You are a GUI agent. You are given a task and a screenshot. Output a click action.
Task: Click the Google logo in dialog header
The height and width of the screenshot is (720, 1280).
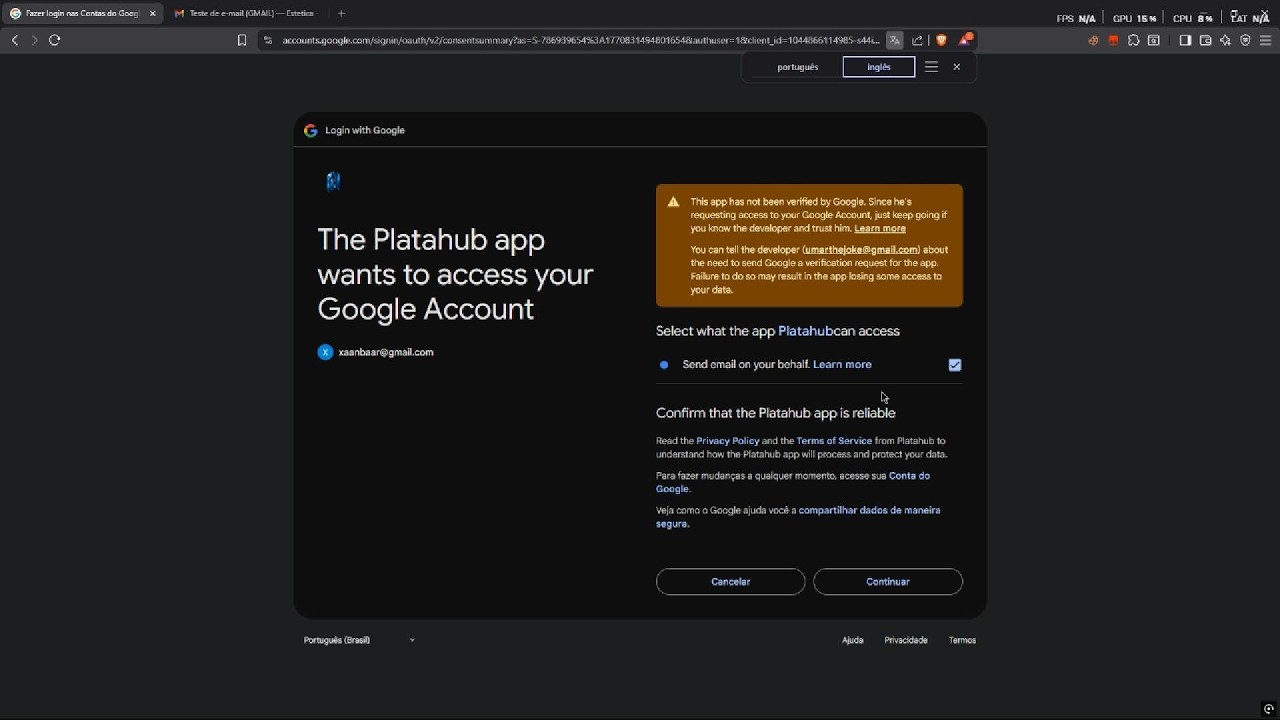tap(311, 130)
